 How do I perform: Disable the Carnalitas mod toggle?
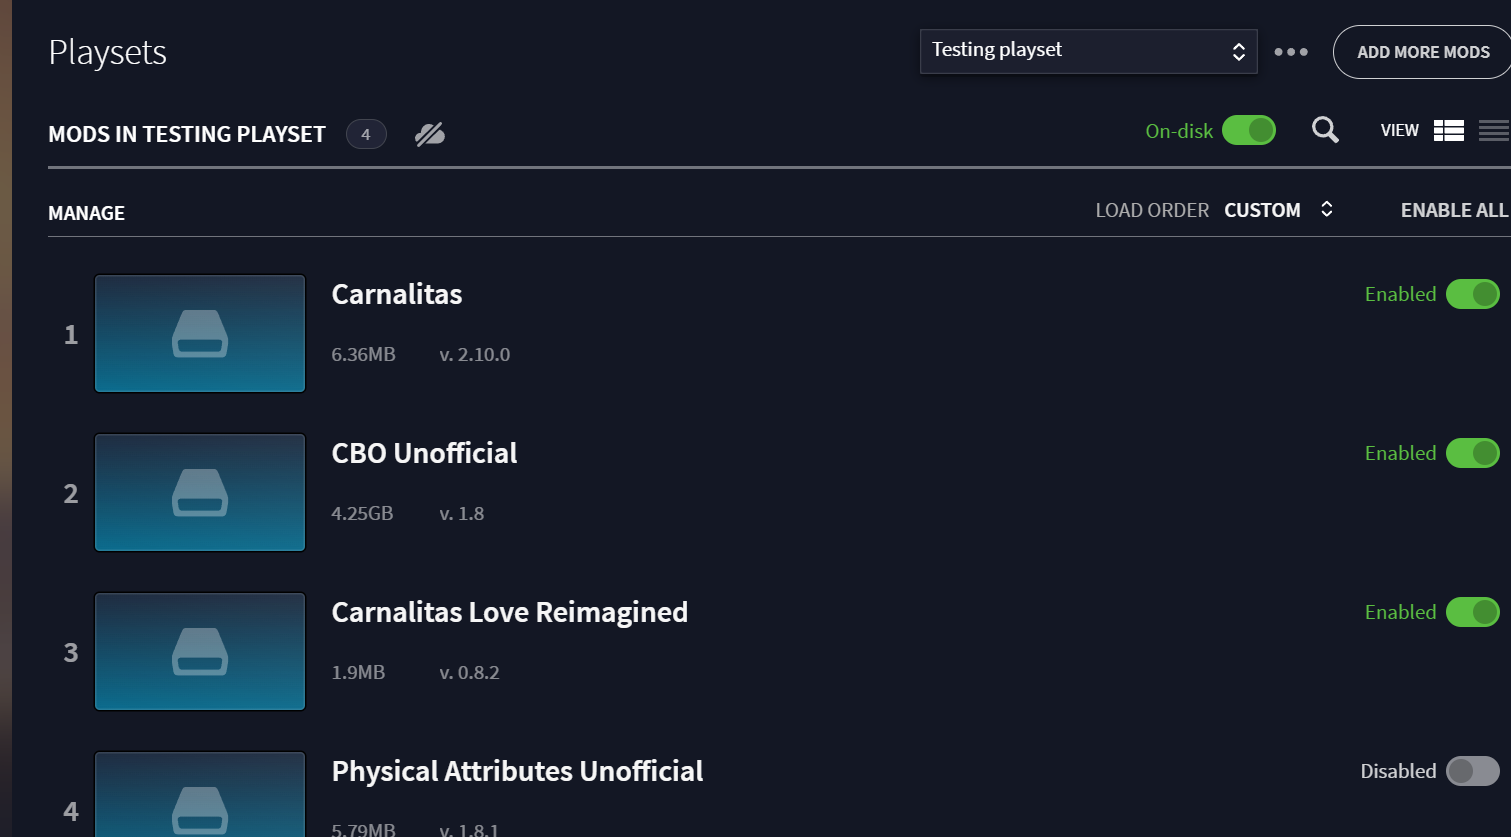coord(1472,294)
